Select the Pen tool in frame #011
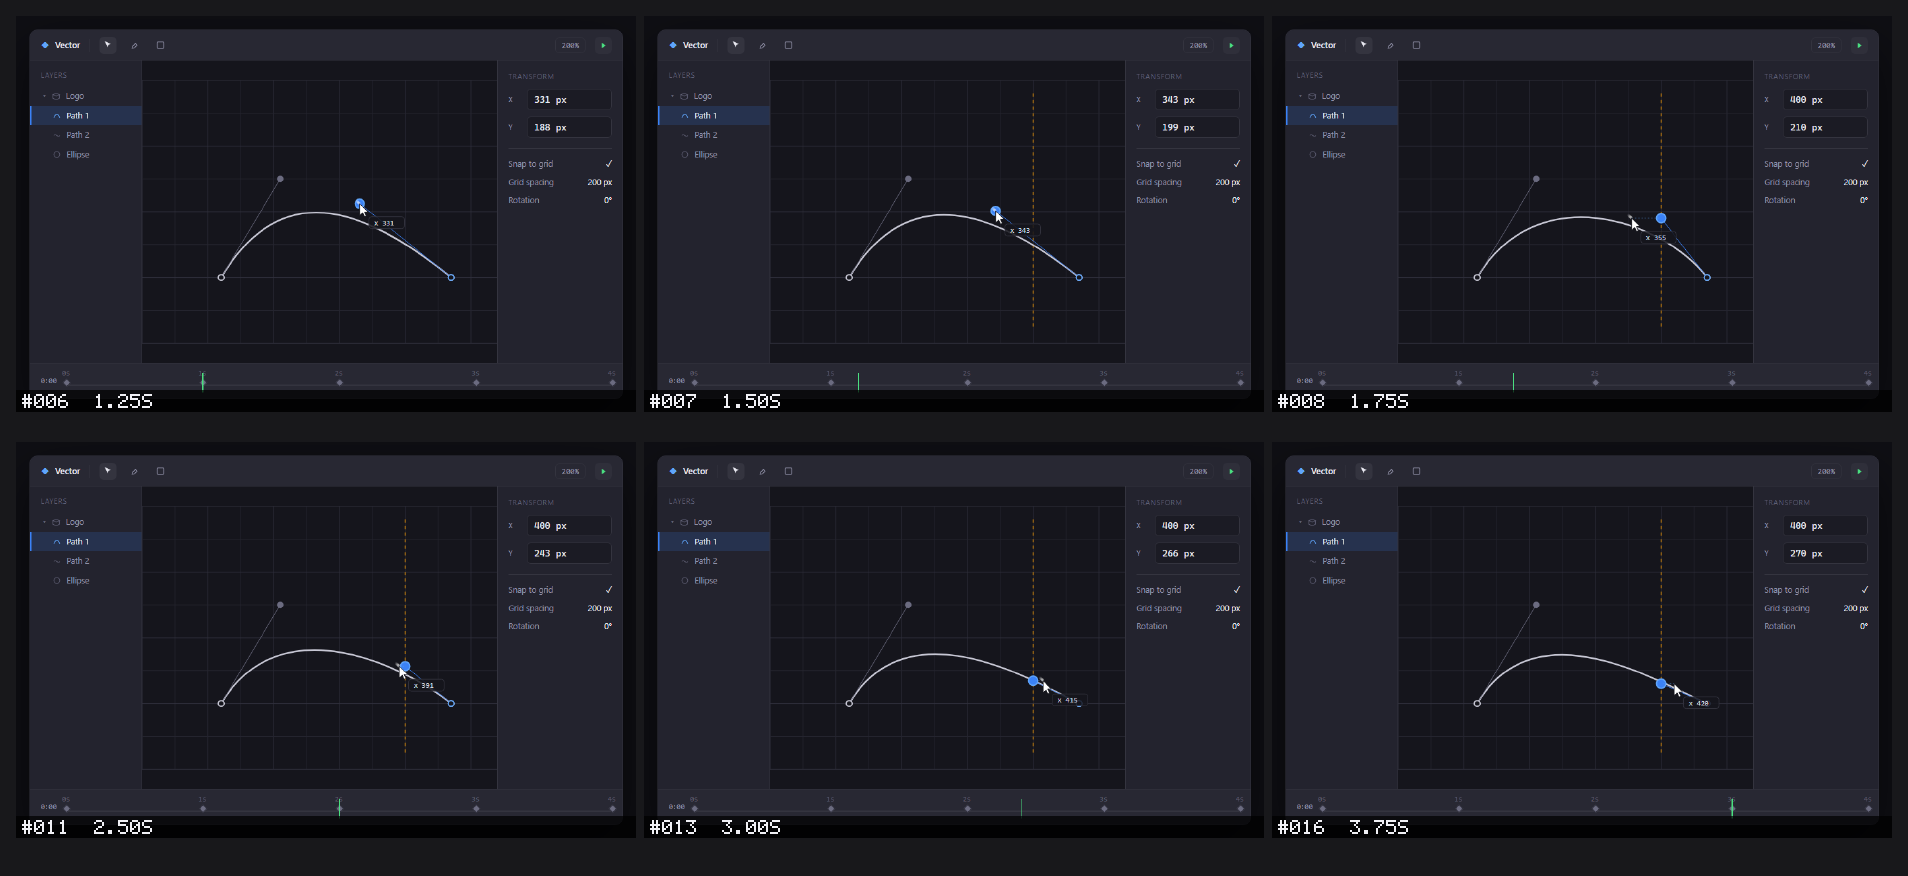Viewport: 1908px width, 876px height. tap(134, 471)
